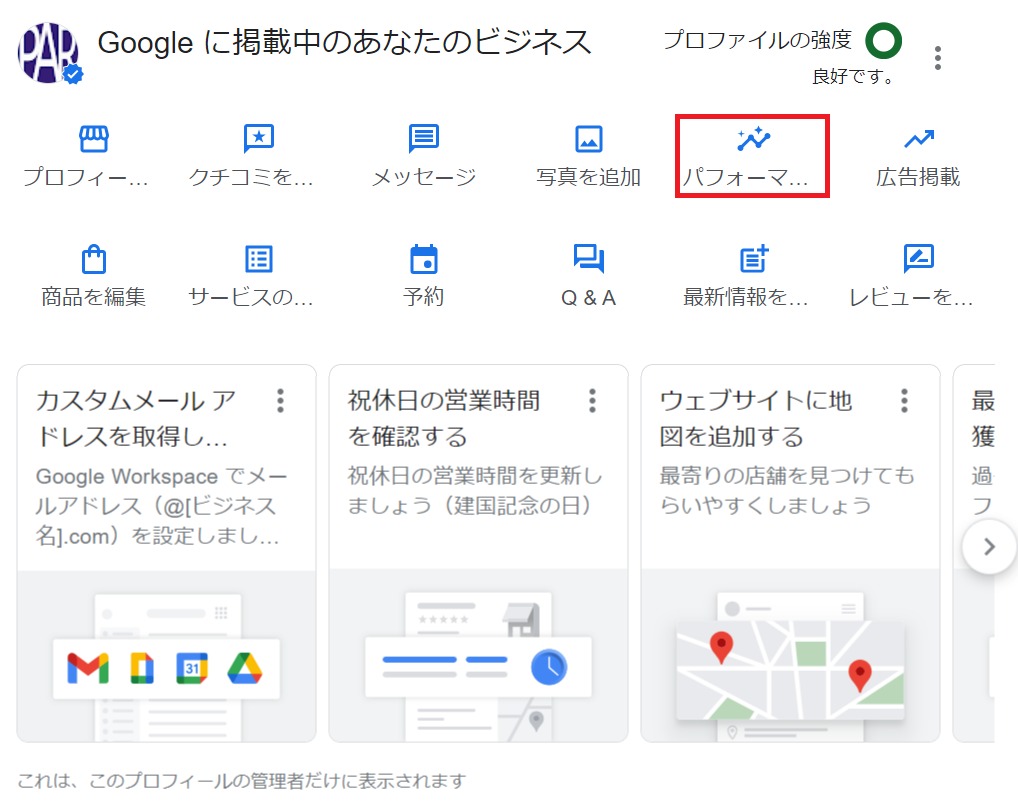
Task: Click the プロファイルの強度 label
Action: (x=757, y=40)
